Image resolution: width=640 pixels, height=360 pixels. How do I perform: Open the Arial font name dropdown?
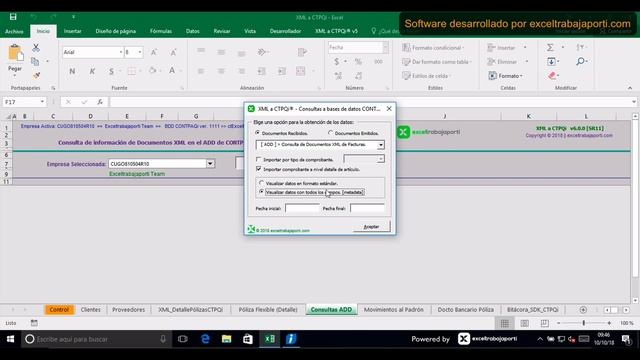point(121,52)
